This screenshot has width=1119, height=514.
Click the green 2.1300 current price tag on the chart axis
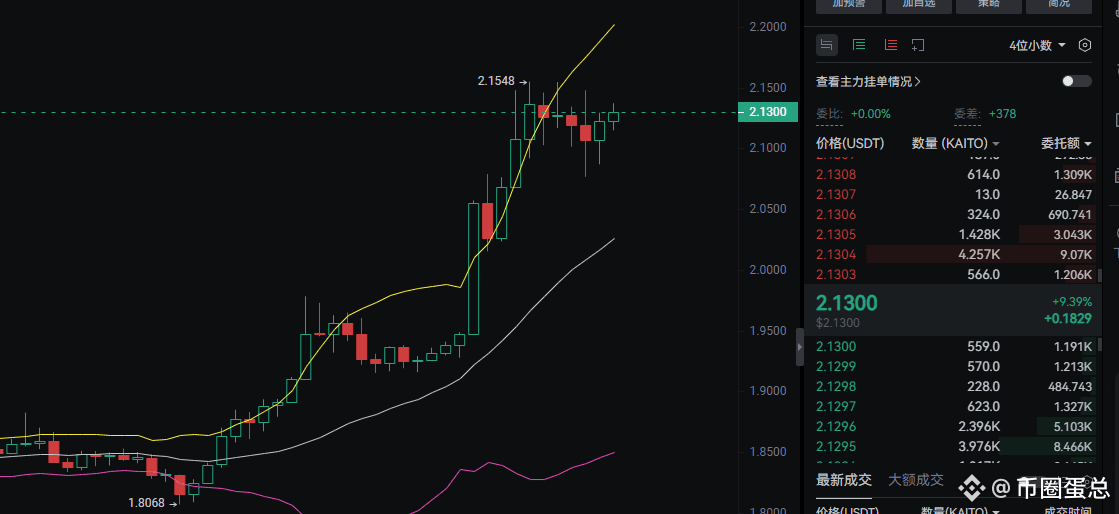768,112
